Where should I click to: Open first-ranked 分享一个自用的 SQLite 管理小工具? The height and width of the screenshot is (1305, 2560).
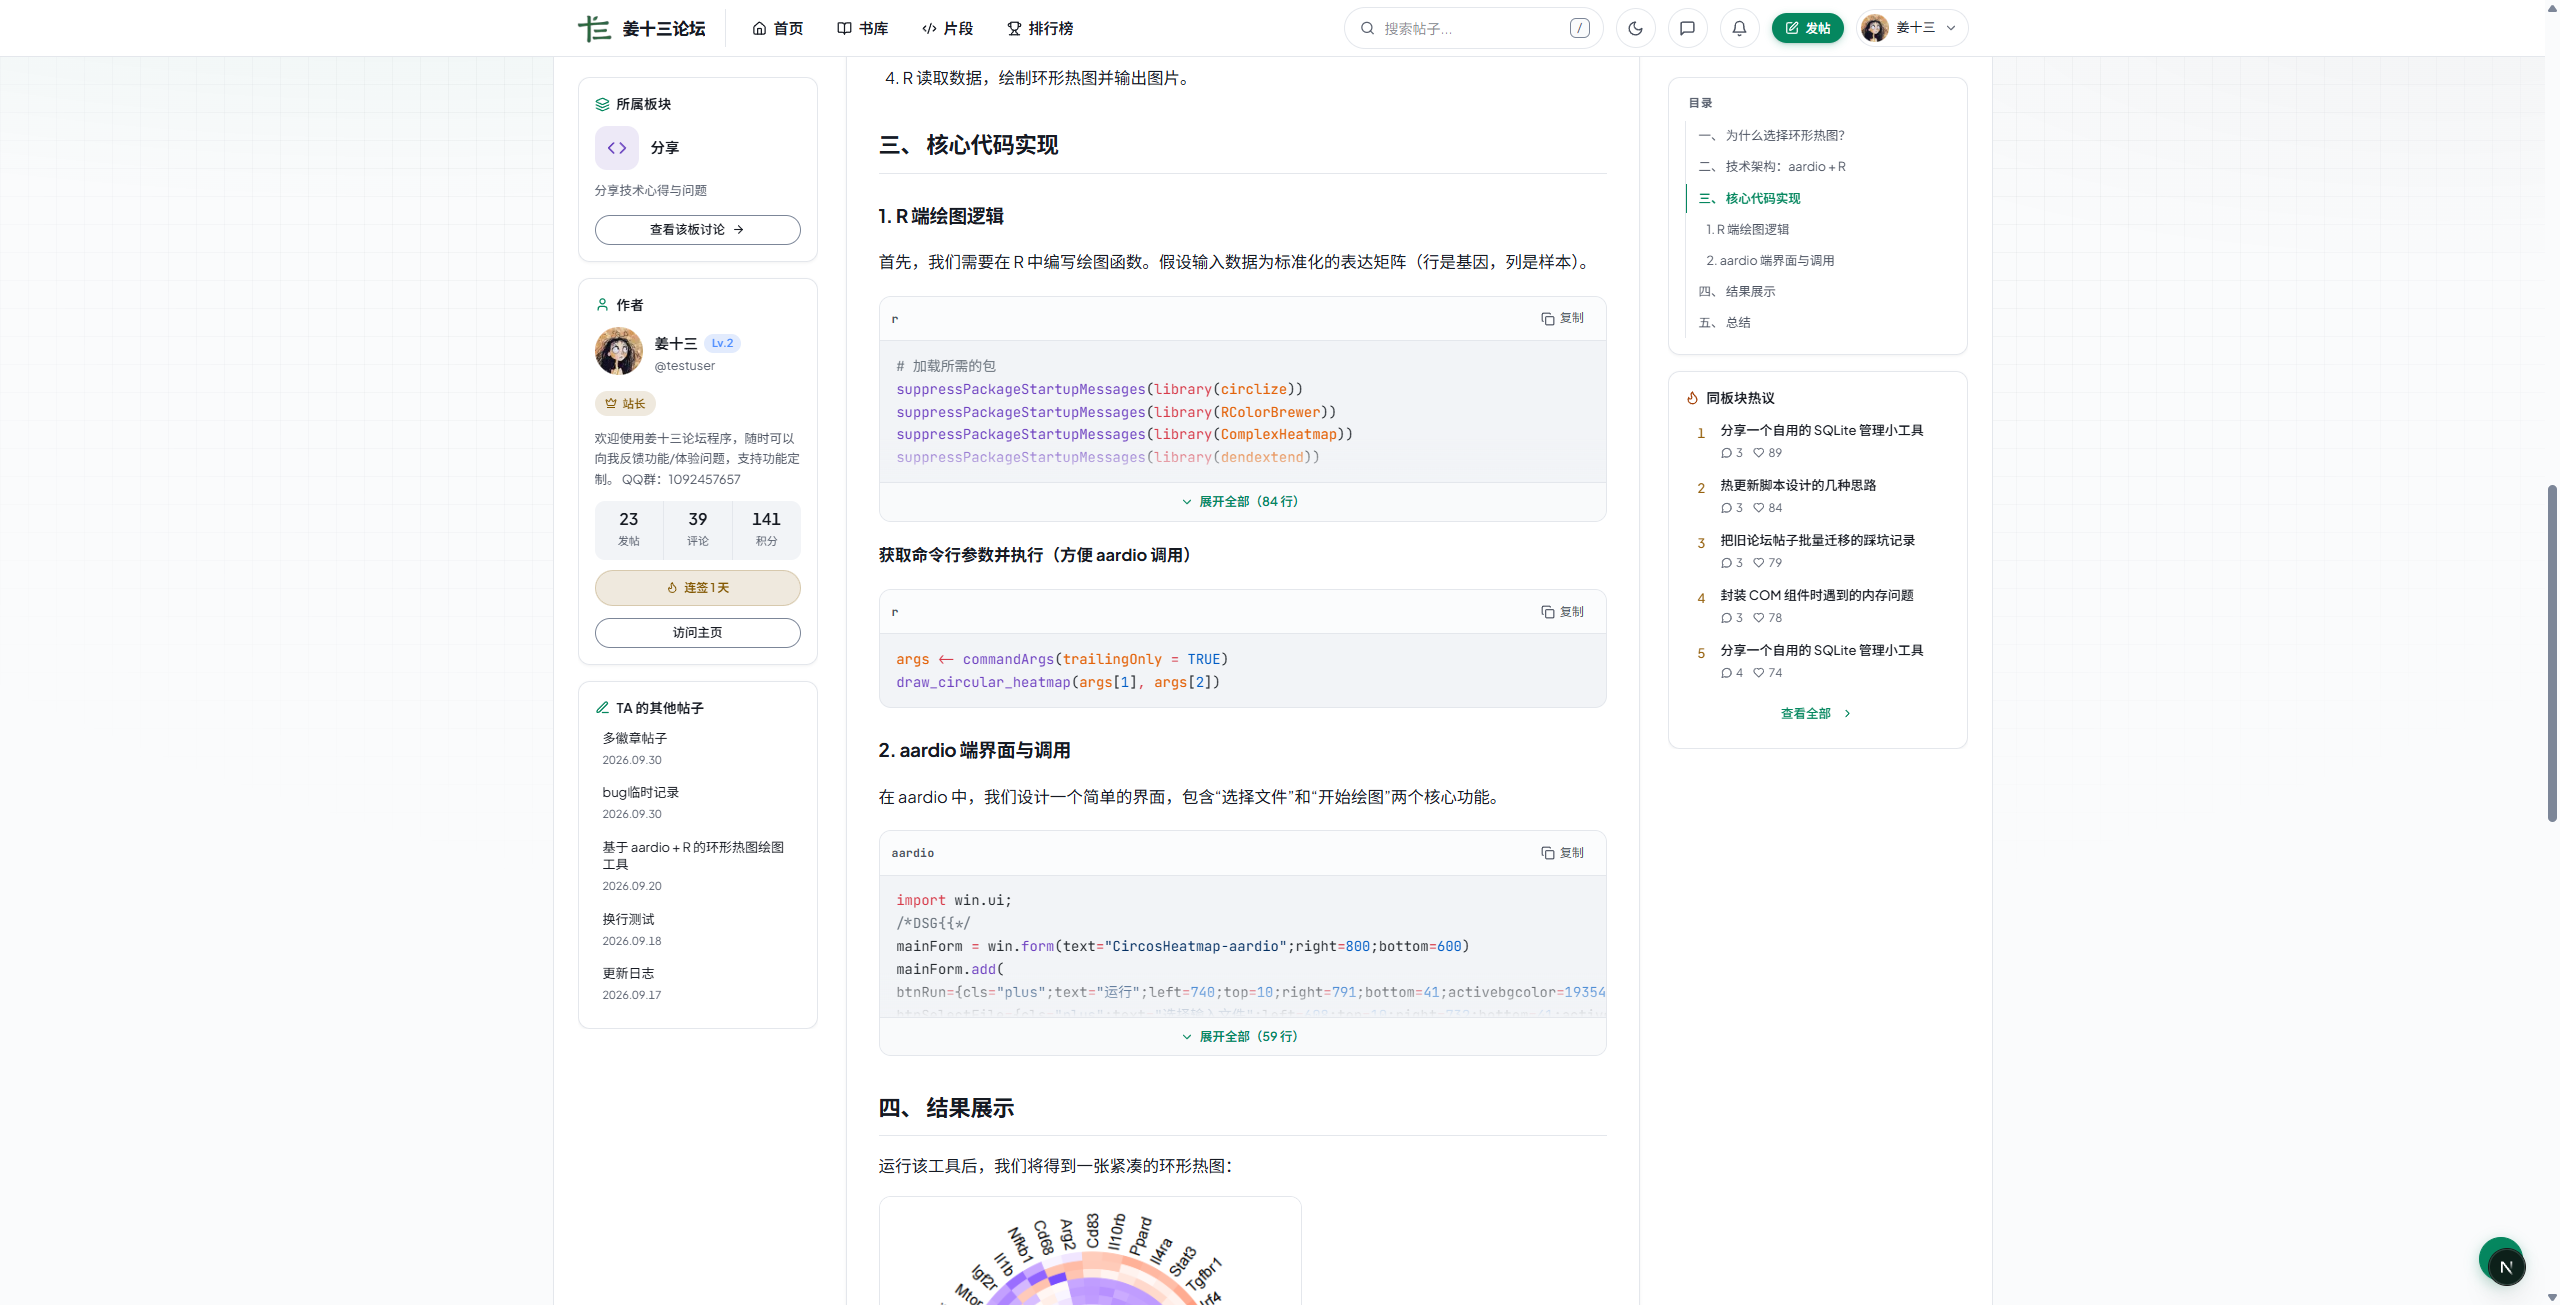tap(1822, 430)
